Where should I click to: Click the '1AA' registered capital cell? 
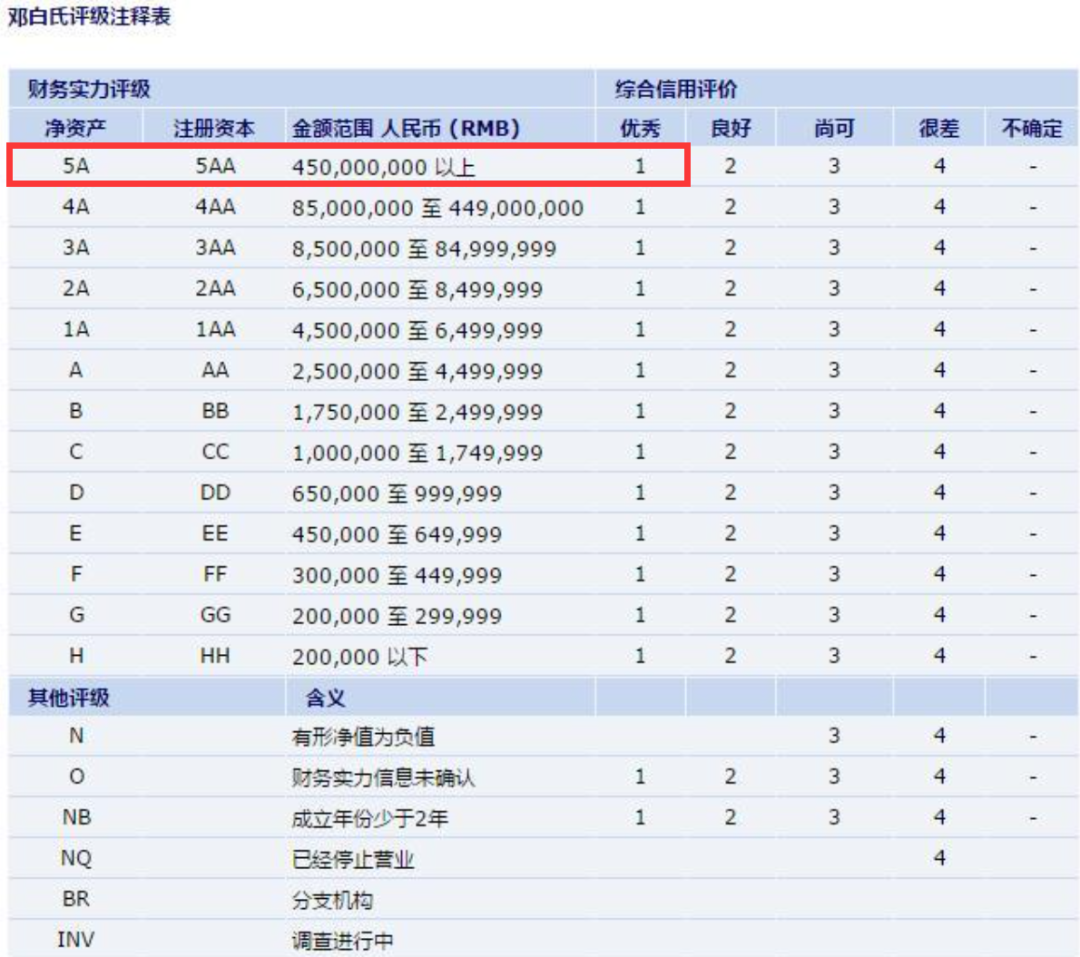coord(215,329)
